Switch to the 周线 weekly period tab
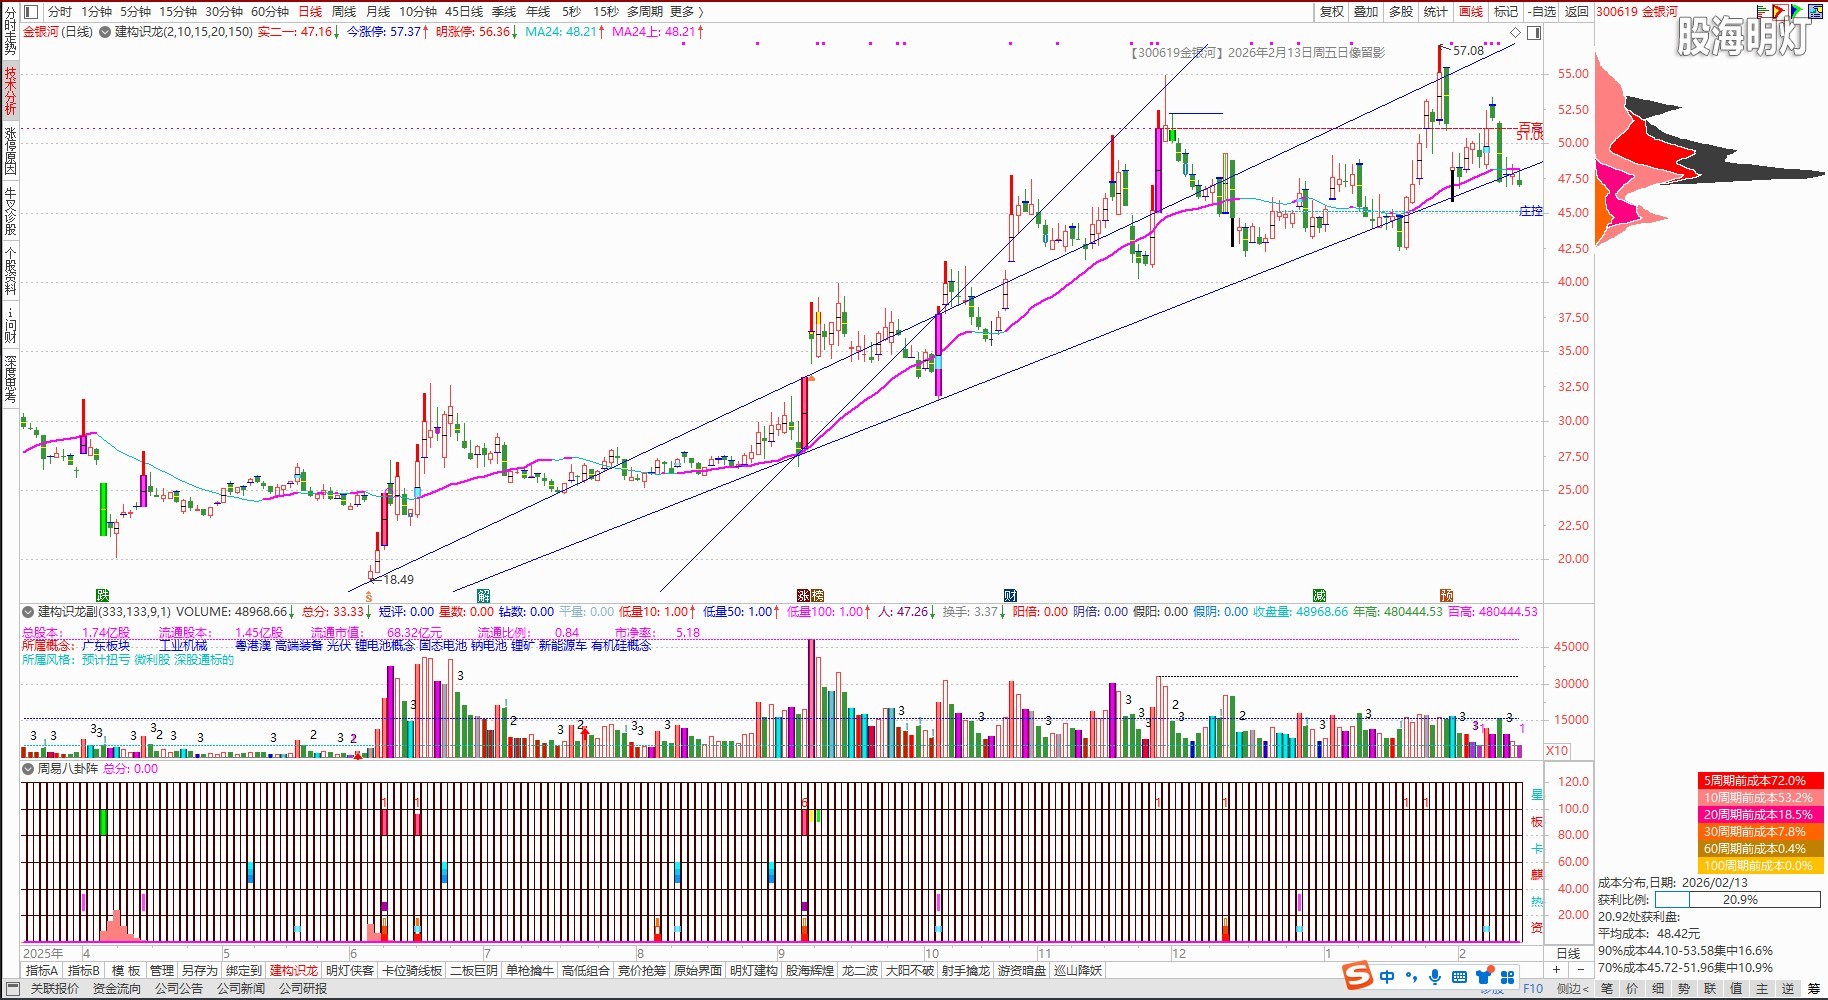This screenshot has height=1000, width=1828. point(344,12)
